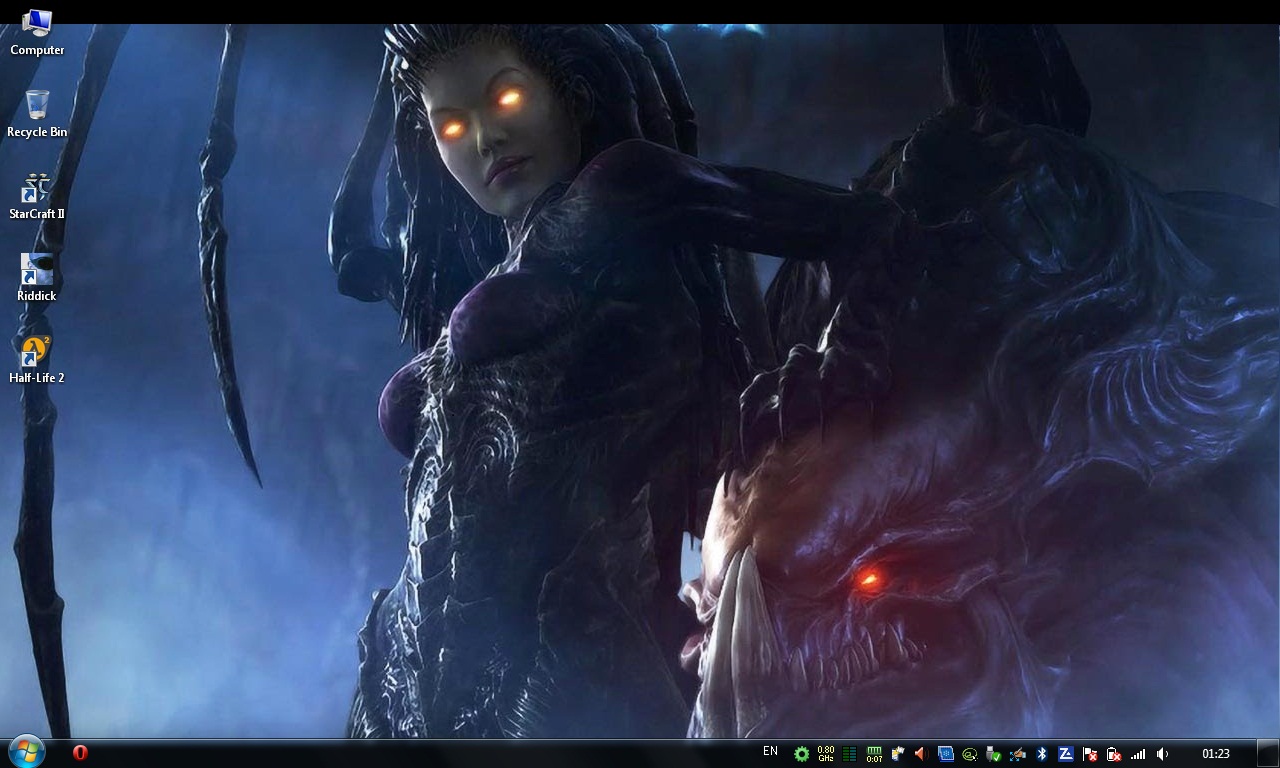The image size is (1280, 768).
Task: Launch Opera from the taskbar
Action: tap(80, 753)
